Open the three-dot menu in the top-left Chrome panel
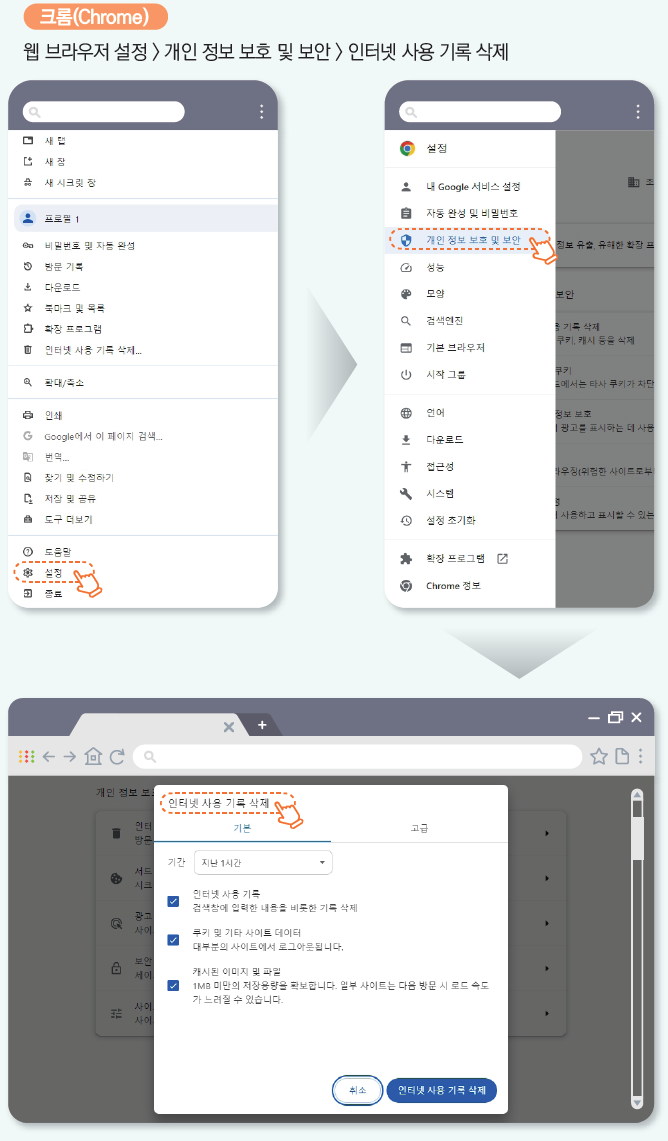The height and width of the screenshot is (1141, 668). pos(261,111)
